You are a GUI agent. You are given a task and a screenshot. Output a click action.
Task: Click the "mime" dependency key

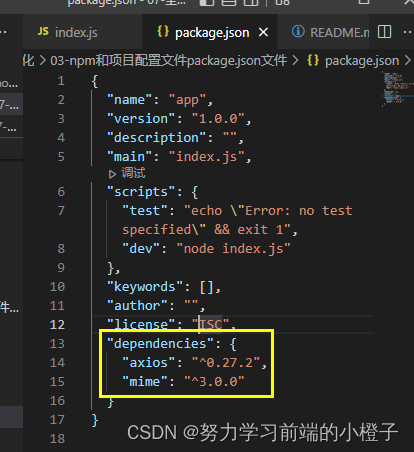145,382
